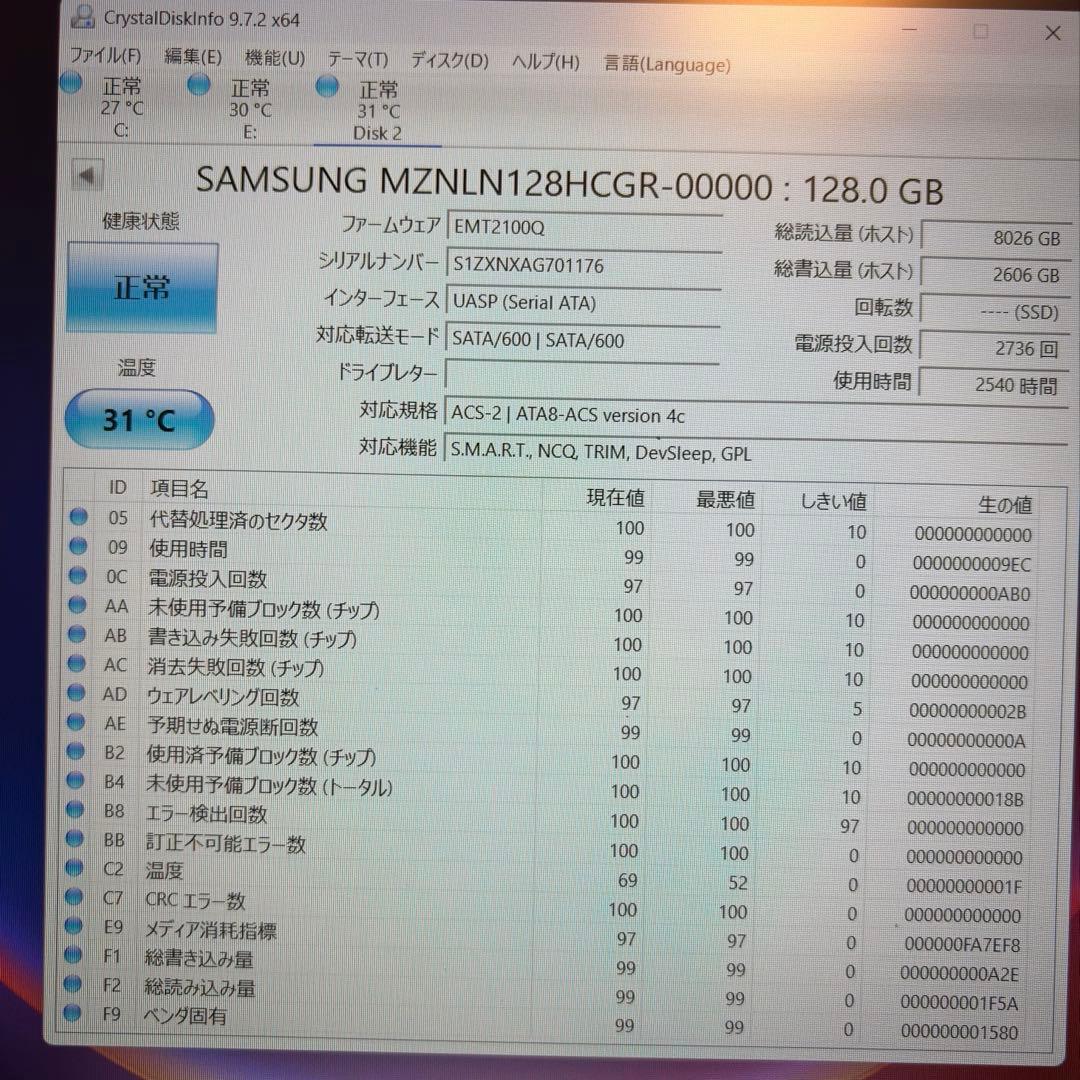
Task: Click the status dot for attribute AE
Action: click(x=76, y=722)
